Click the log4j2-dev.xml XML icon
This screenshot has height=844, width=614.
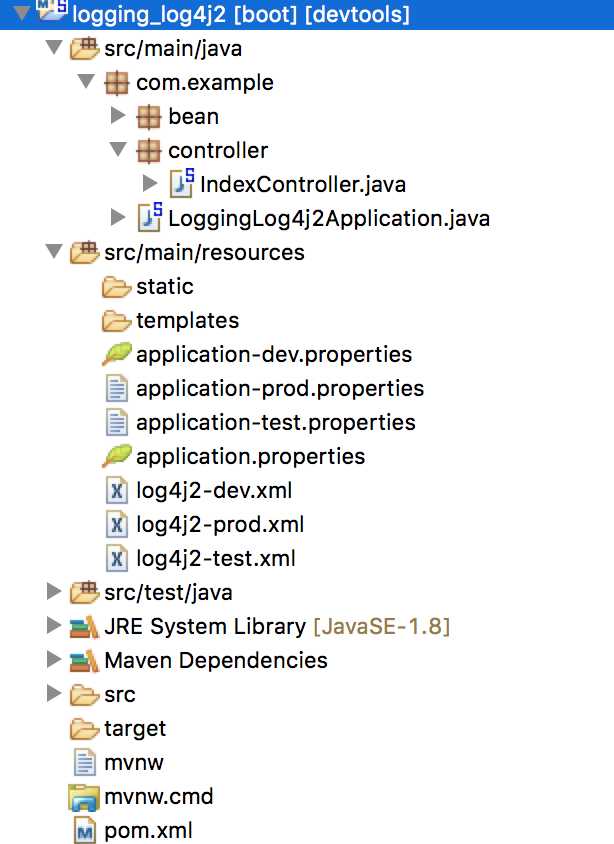tap(117, 490)
